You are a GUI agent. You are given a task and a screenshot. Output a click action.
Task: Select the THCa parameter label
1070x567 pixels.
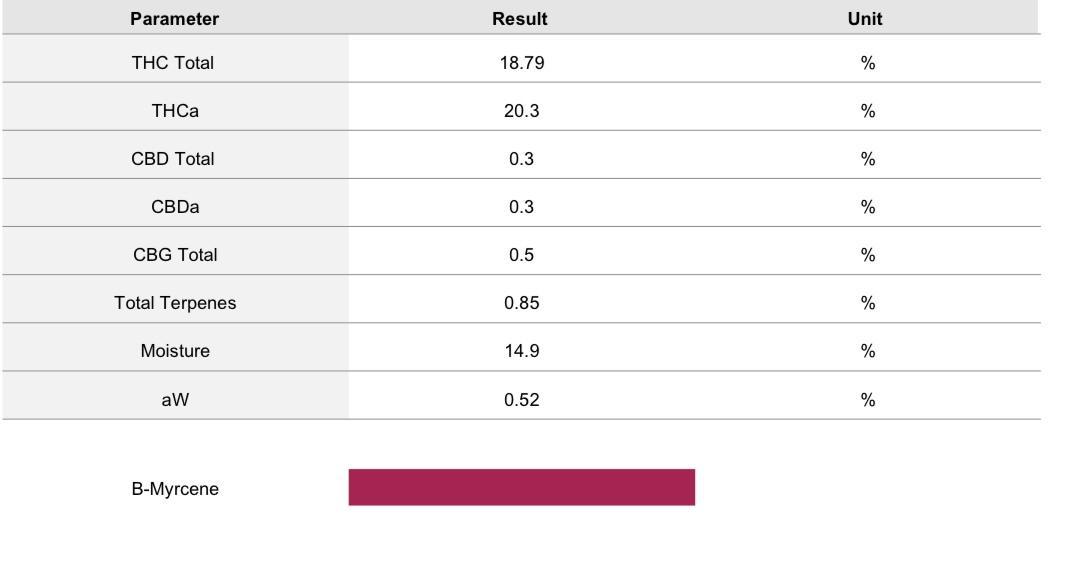click(175, 111)
